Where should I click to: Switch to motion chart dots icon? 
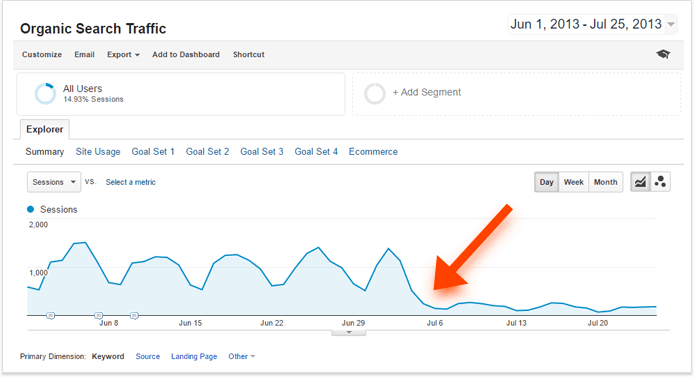click(x=660, y=182)
